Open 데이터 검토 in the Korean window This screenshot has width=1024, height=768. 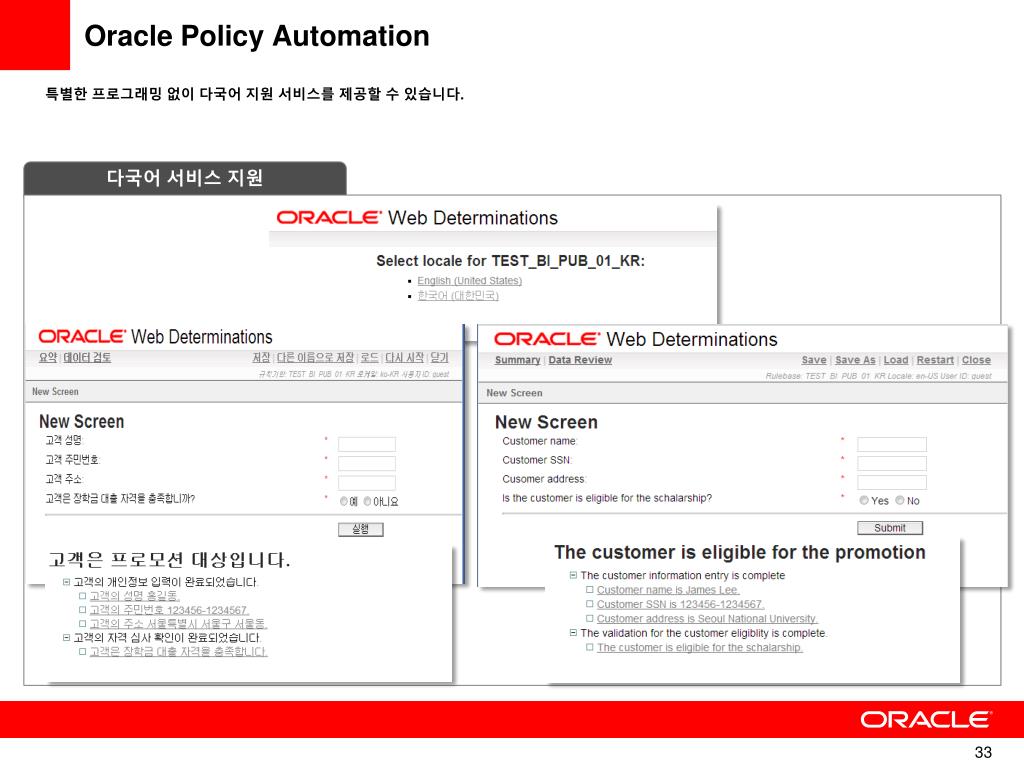87,357
